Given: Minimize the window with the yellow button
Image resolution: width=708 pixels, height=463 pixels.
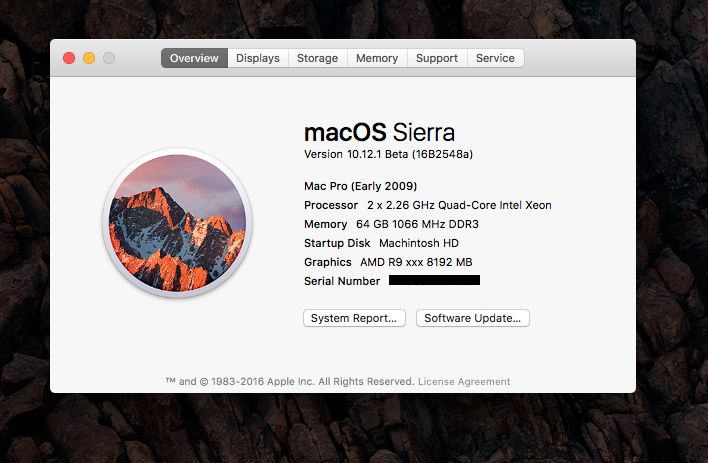Looking at the screenshot, I should (89, 58).
